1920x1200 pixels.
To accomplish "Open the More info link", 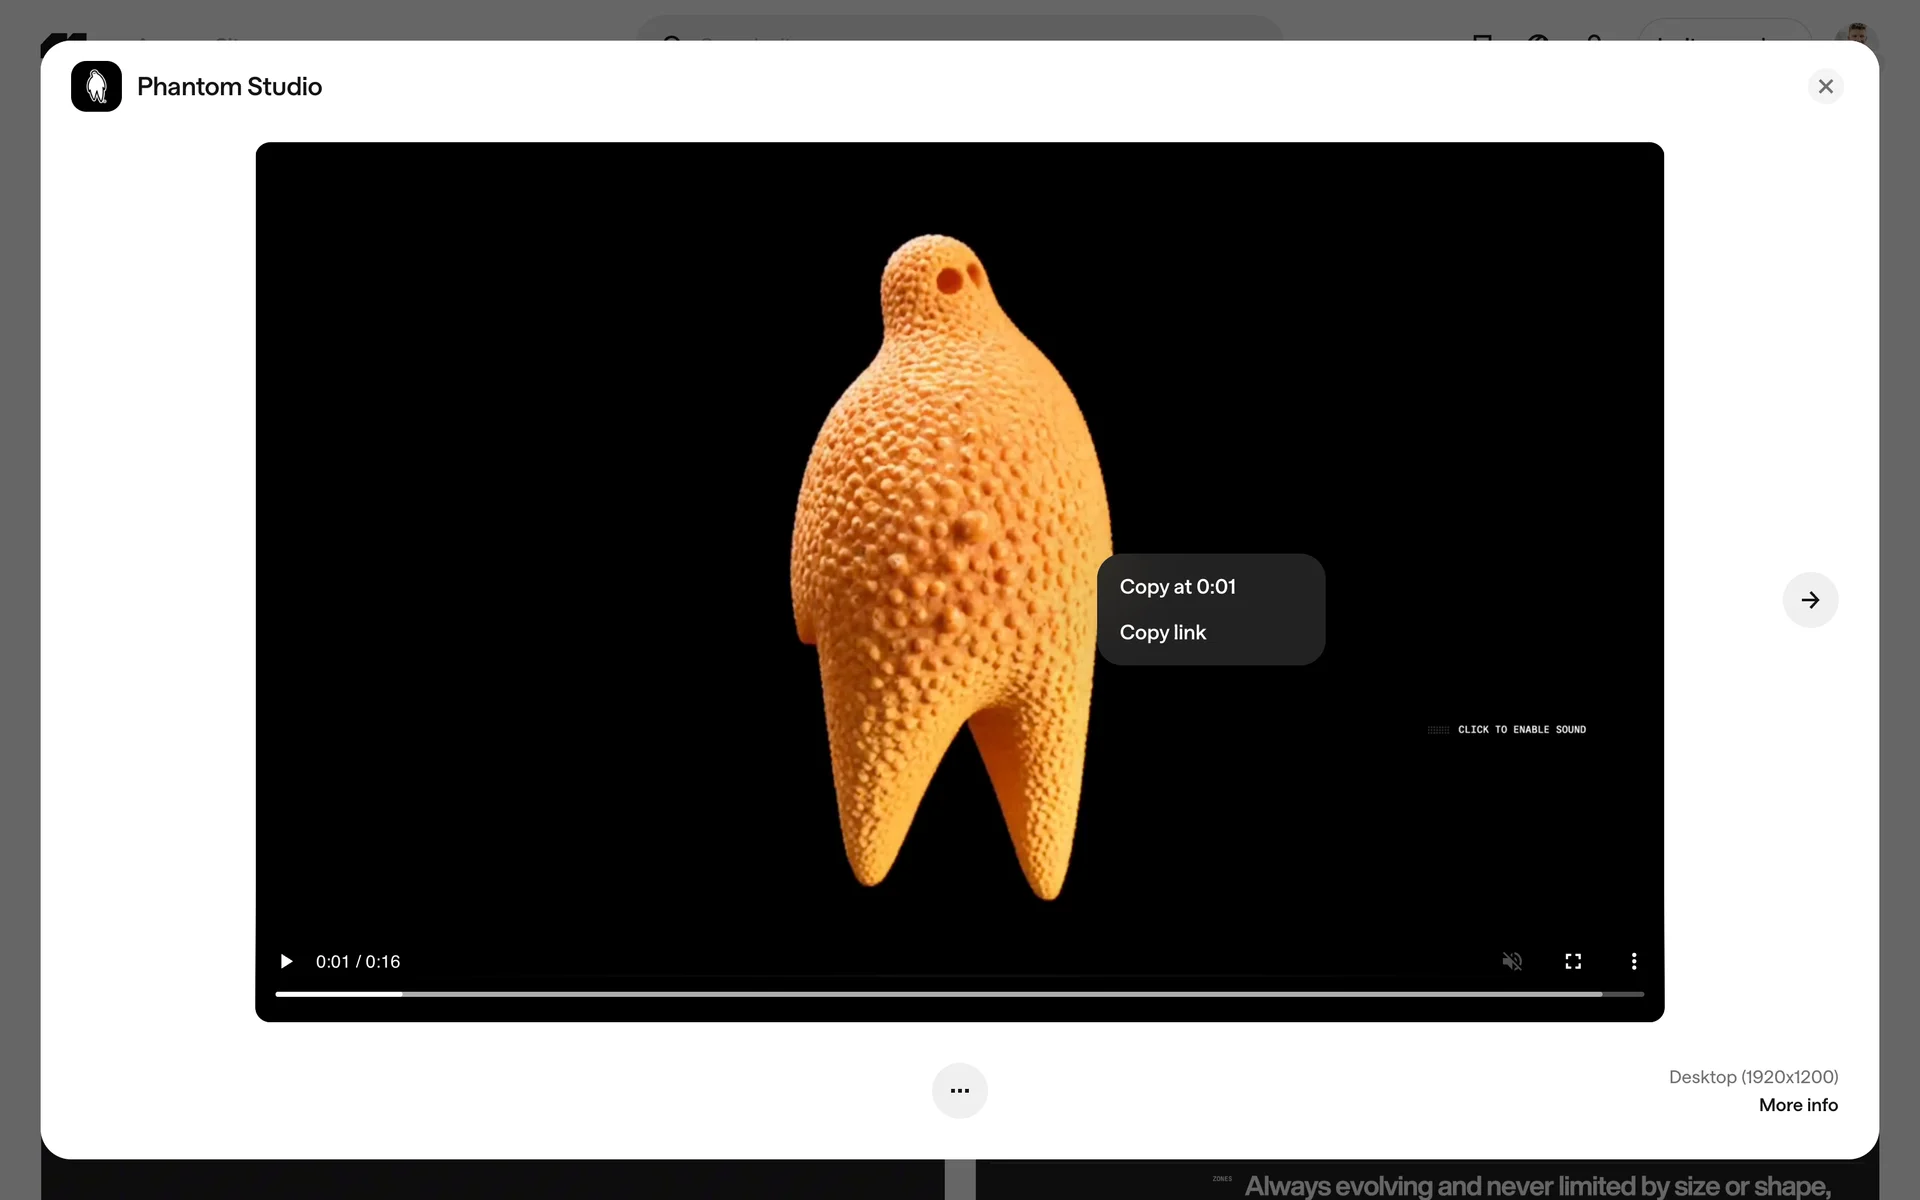I will [x=1797, y=1105].
